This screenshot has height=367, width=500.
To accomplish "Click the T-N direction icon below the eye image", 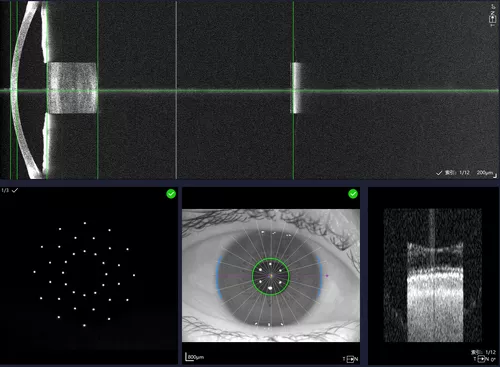I will 350,359.
